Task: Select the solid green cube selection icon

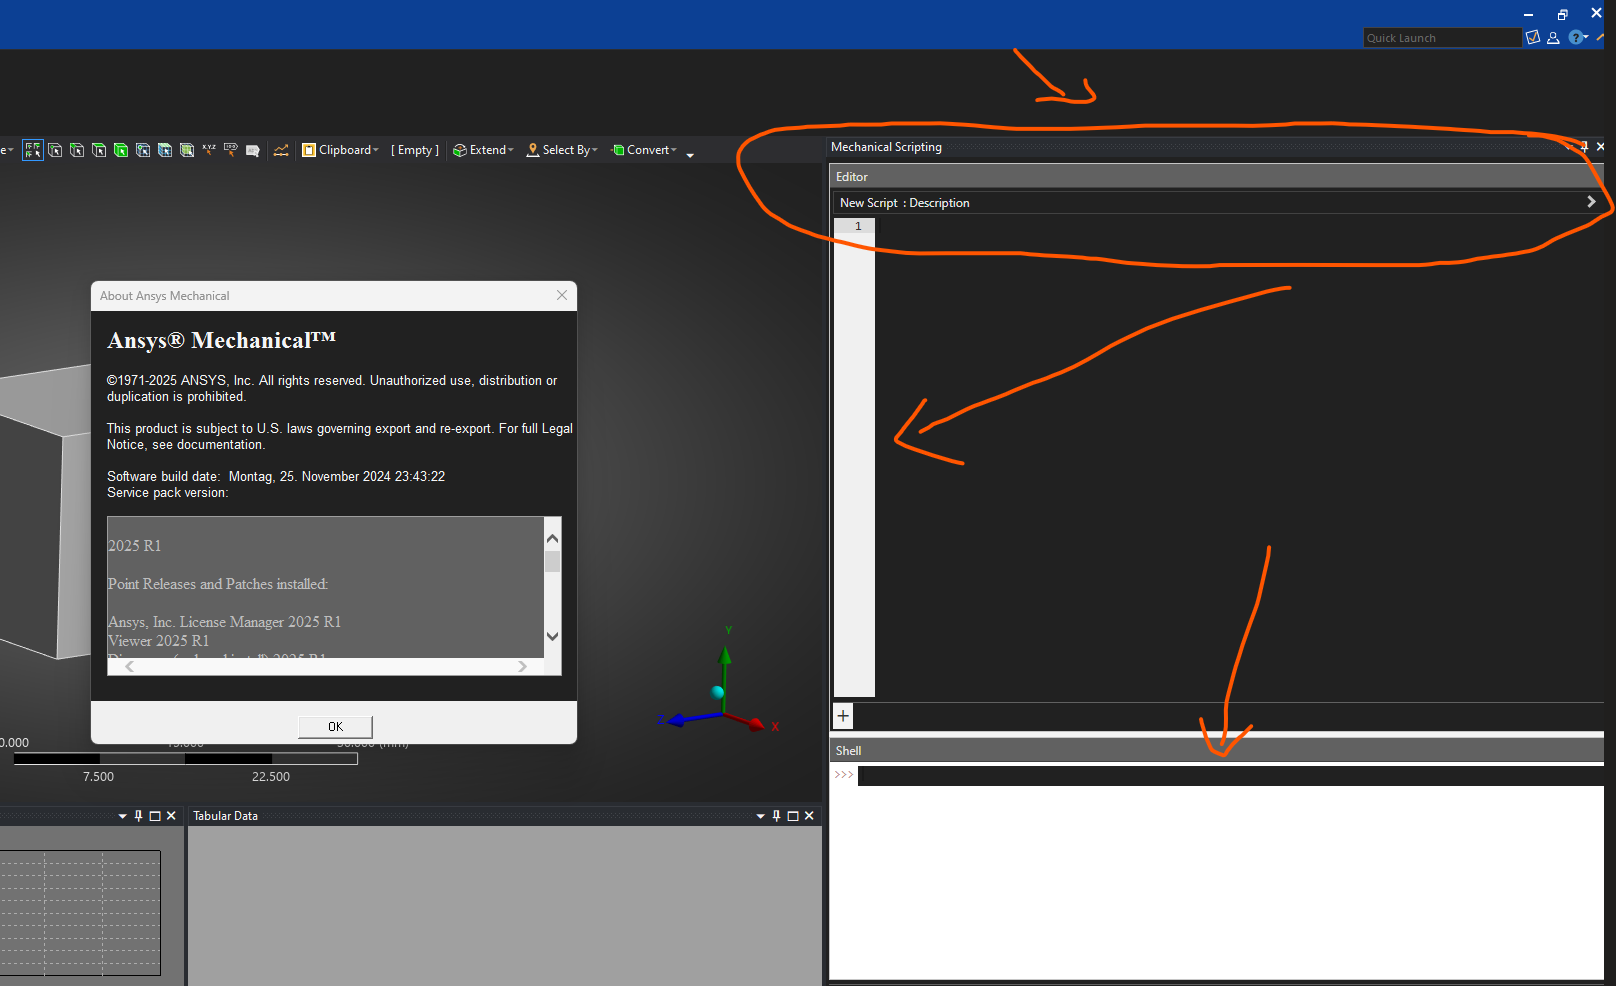Action: 121,150
